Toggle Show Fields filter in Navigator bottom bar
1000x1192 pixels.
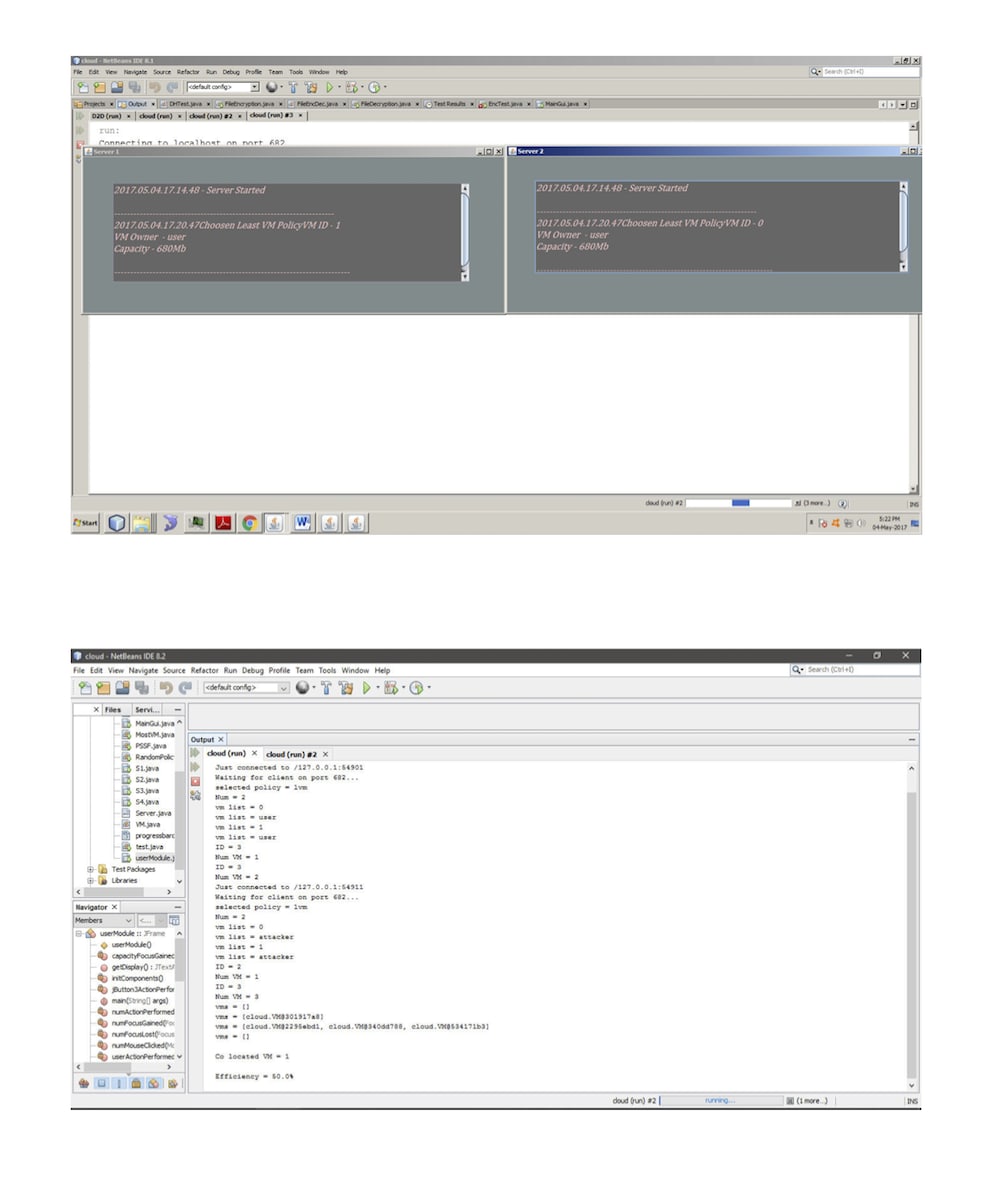click(101, 1083)
